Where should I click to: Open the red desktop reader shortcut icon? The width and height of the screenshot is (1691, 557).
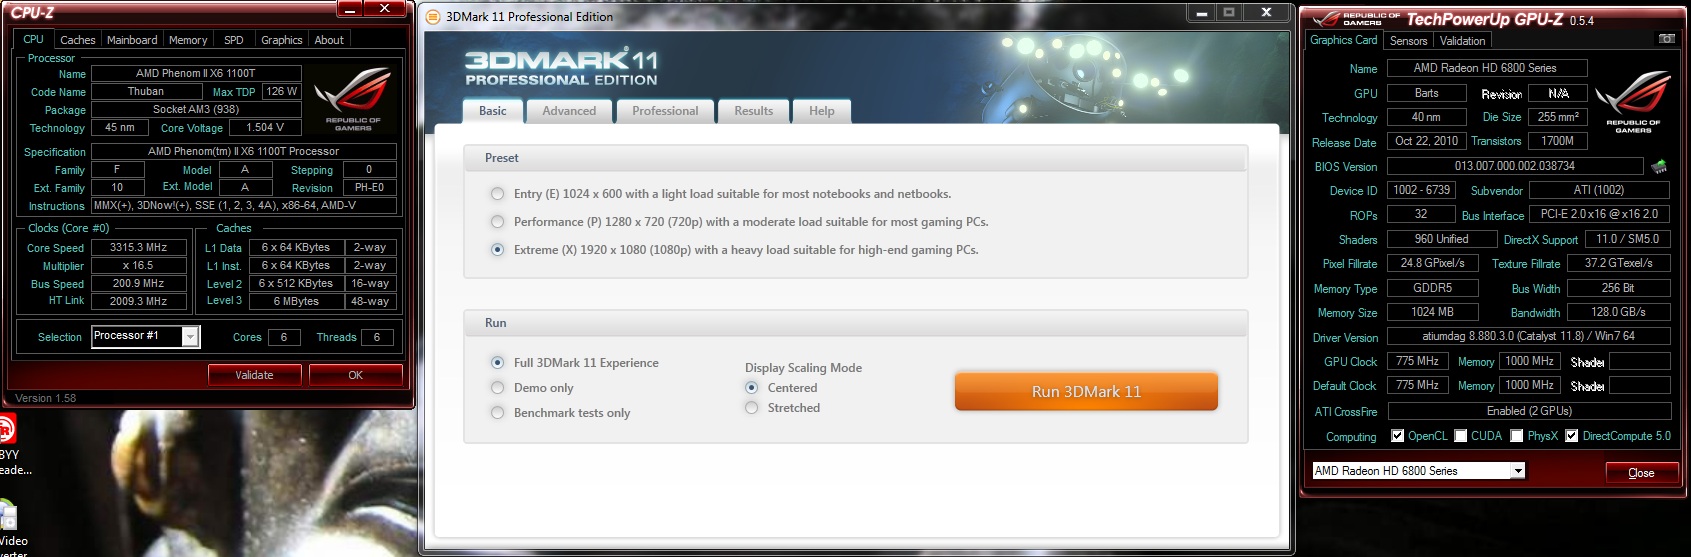click(6, 430)
